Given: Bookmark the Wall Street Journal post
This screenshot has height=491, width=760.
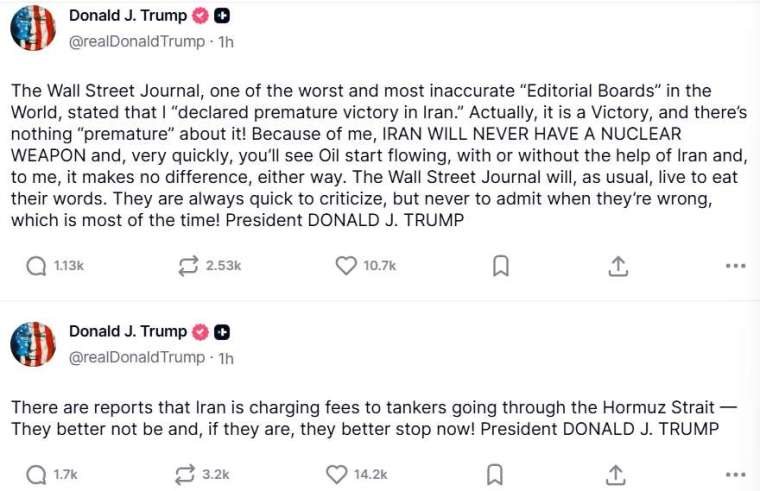Looking at the screenshot, I should click(x=501, y=266).
